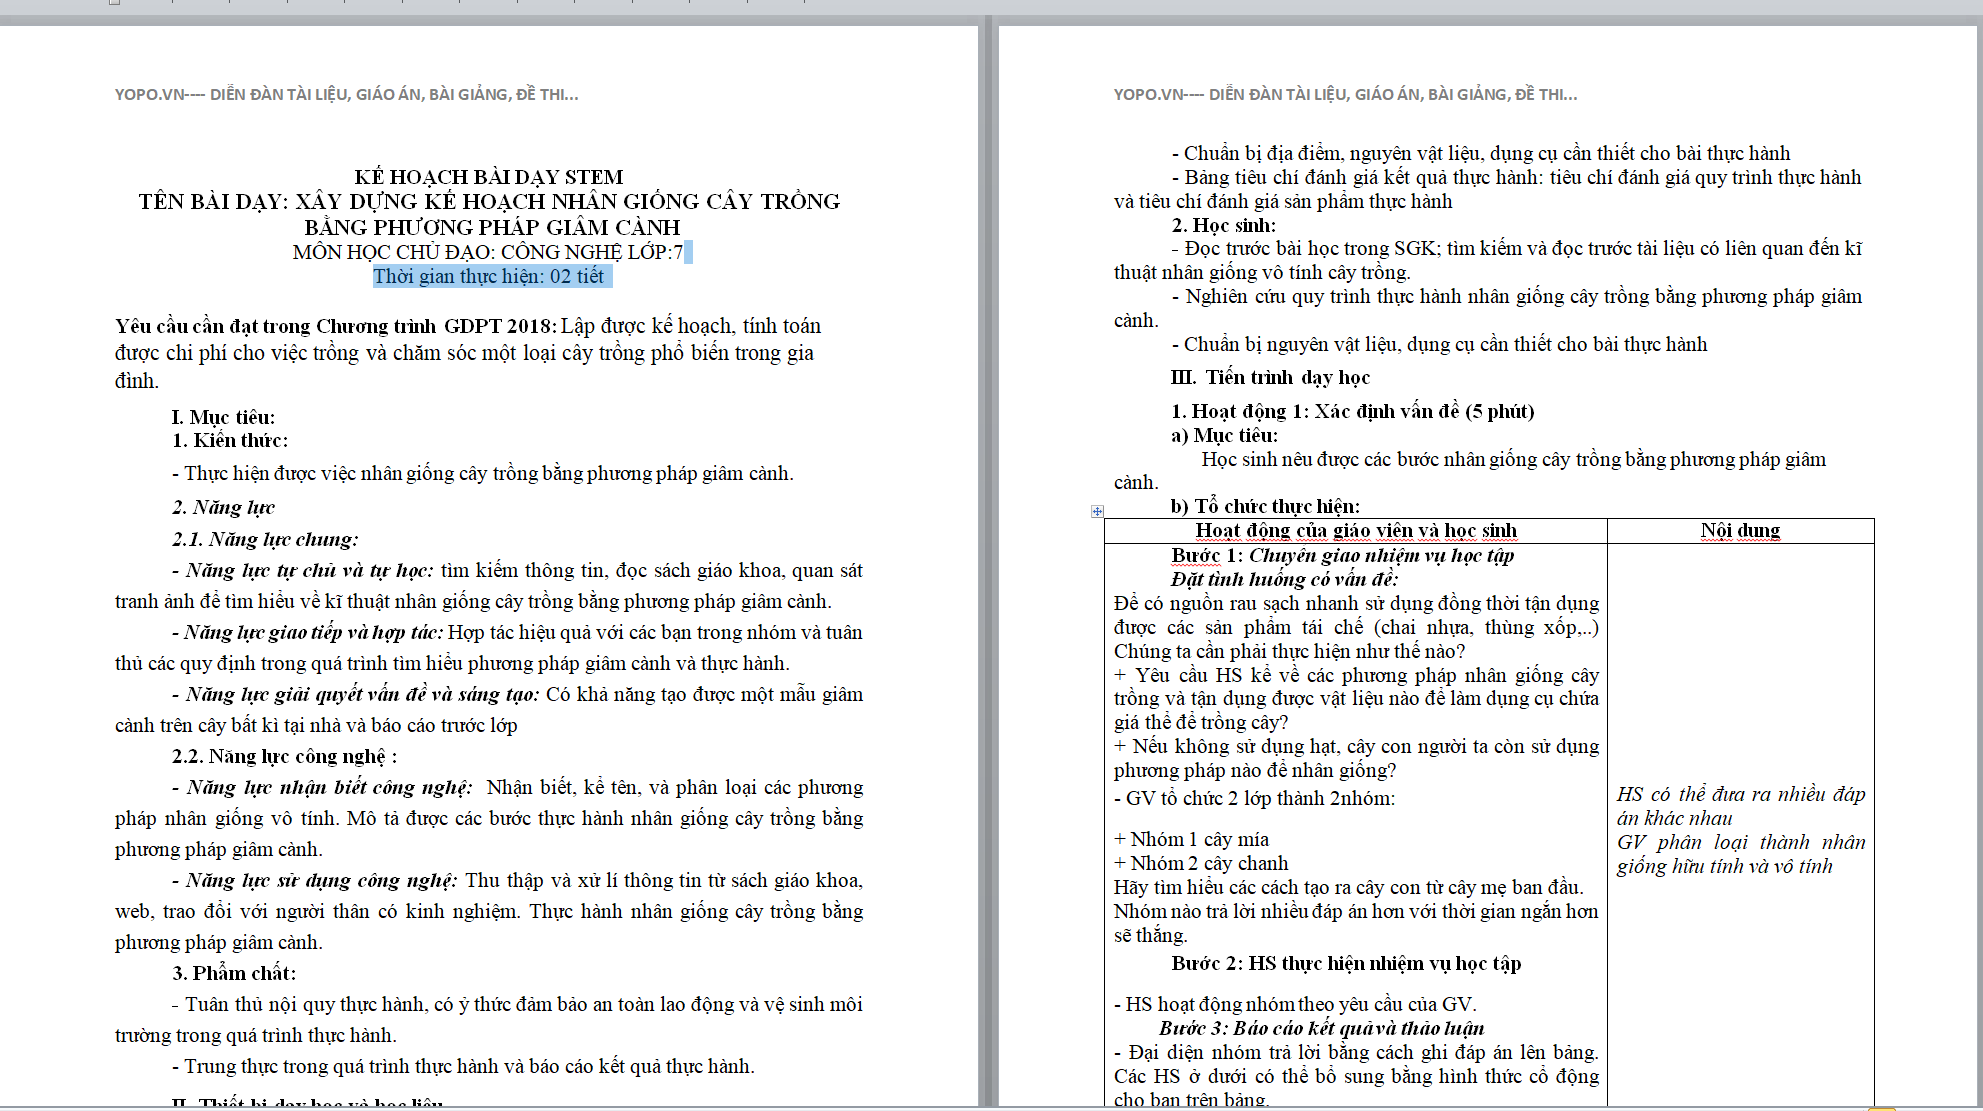Click the heading '2.1. Năng lực chung:'
Screen dimensions: 1983x1111
pyautogui.click(x=265, y=539)
